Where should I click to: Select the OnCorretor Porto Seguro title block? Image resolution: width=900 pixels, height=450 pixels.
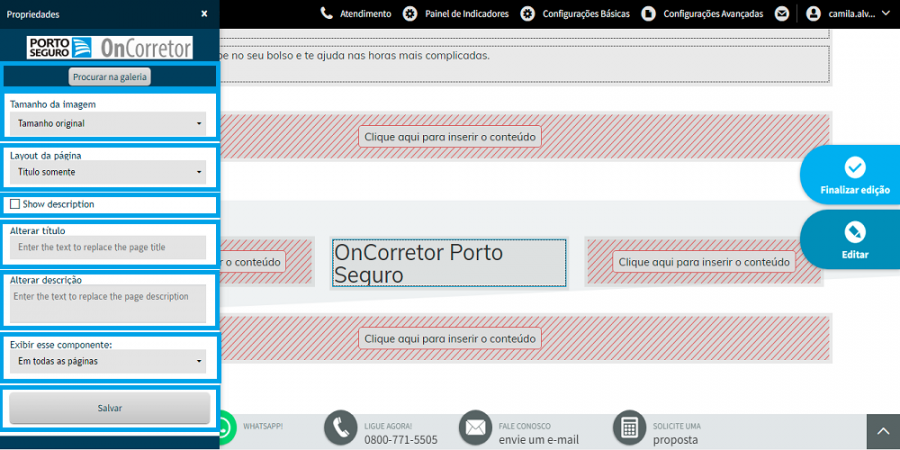(449, 263)
